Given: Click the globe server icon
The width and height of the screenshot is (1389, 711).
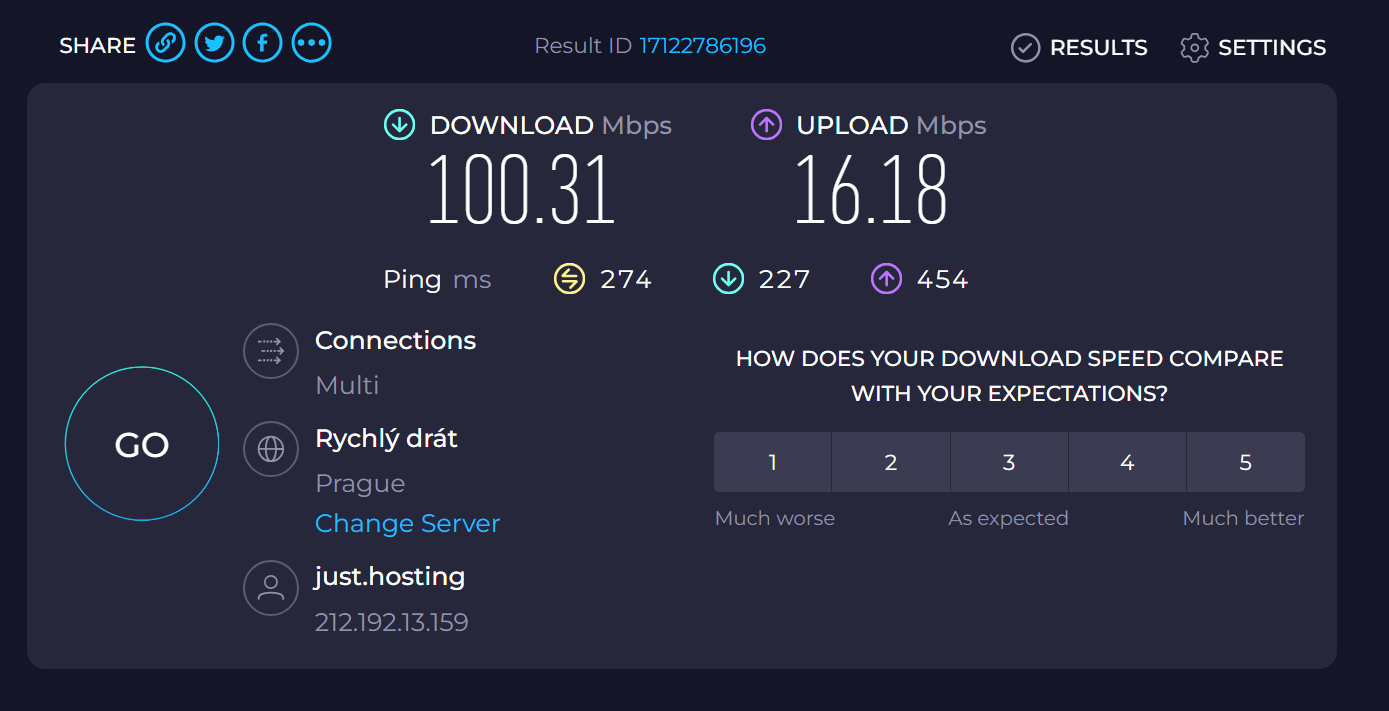Looking at the screenshot, I should pos(271,449).
